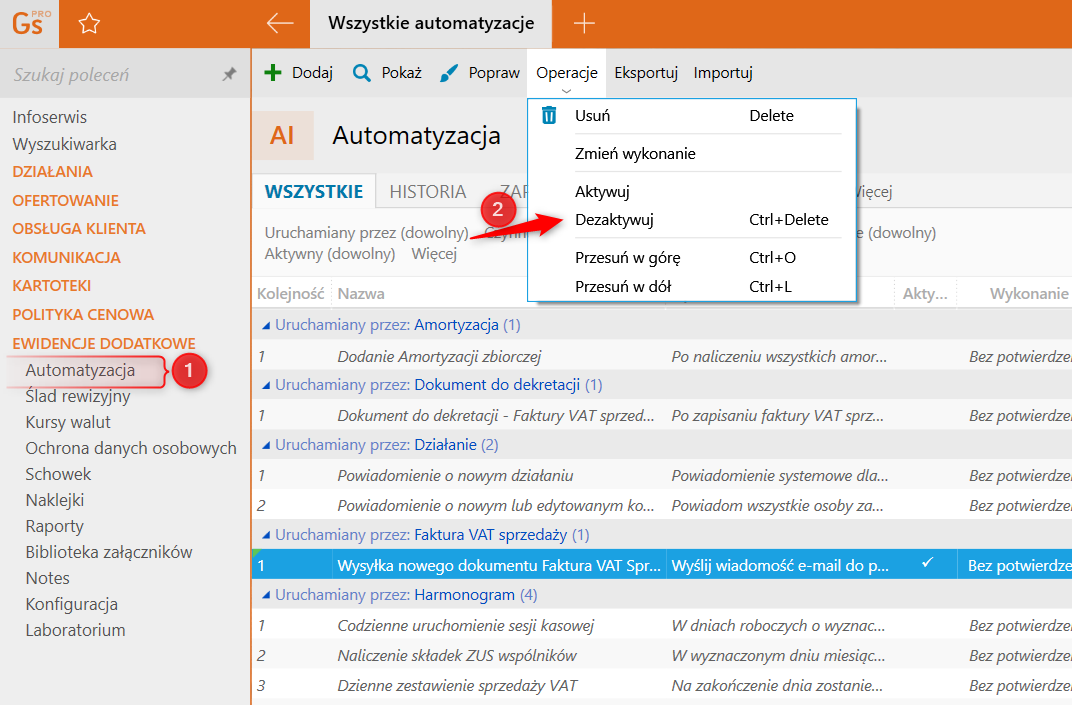
Task: Expand OBSŁUGA KLIENTA sidebar section
Action: pos(79,228)
